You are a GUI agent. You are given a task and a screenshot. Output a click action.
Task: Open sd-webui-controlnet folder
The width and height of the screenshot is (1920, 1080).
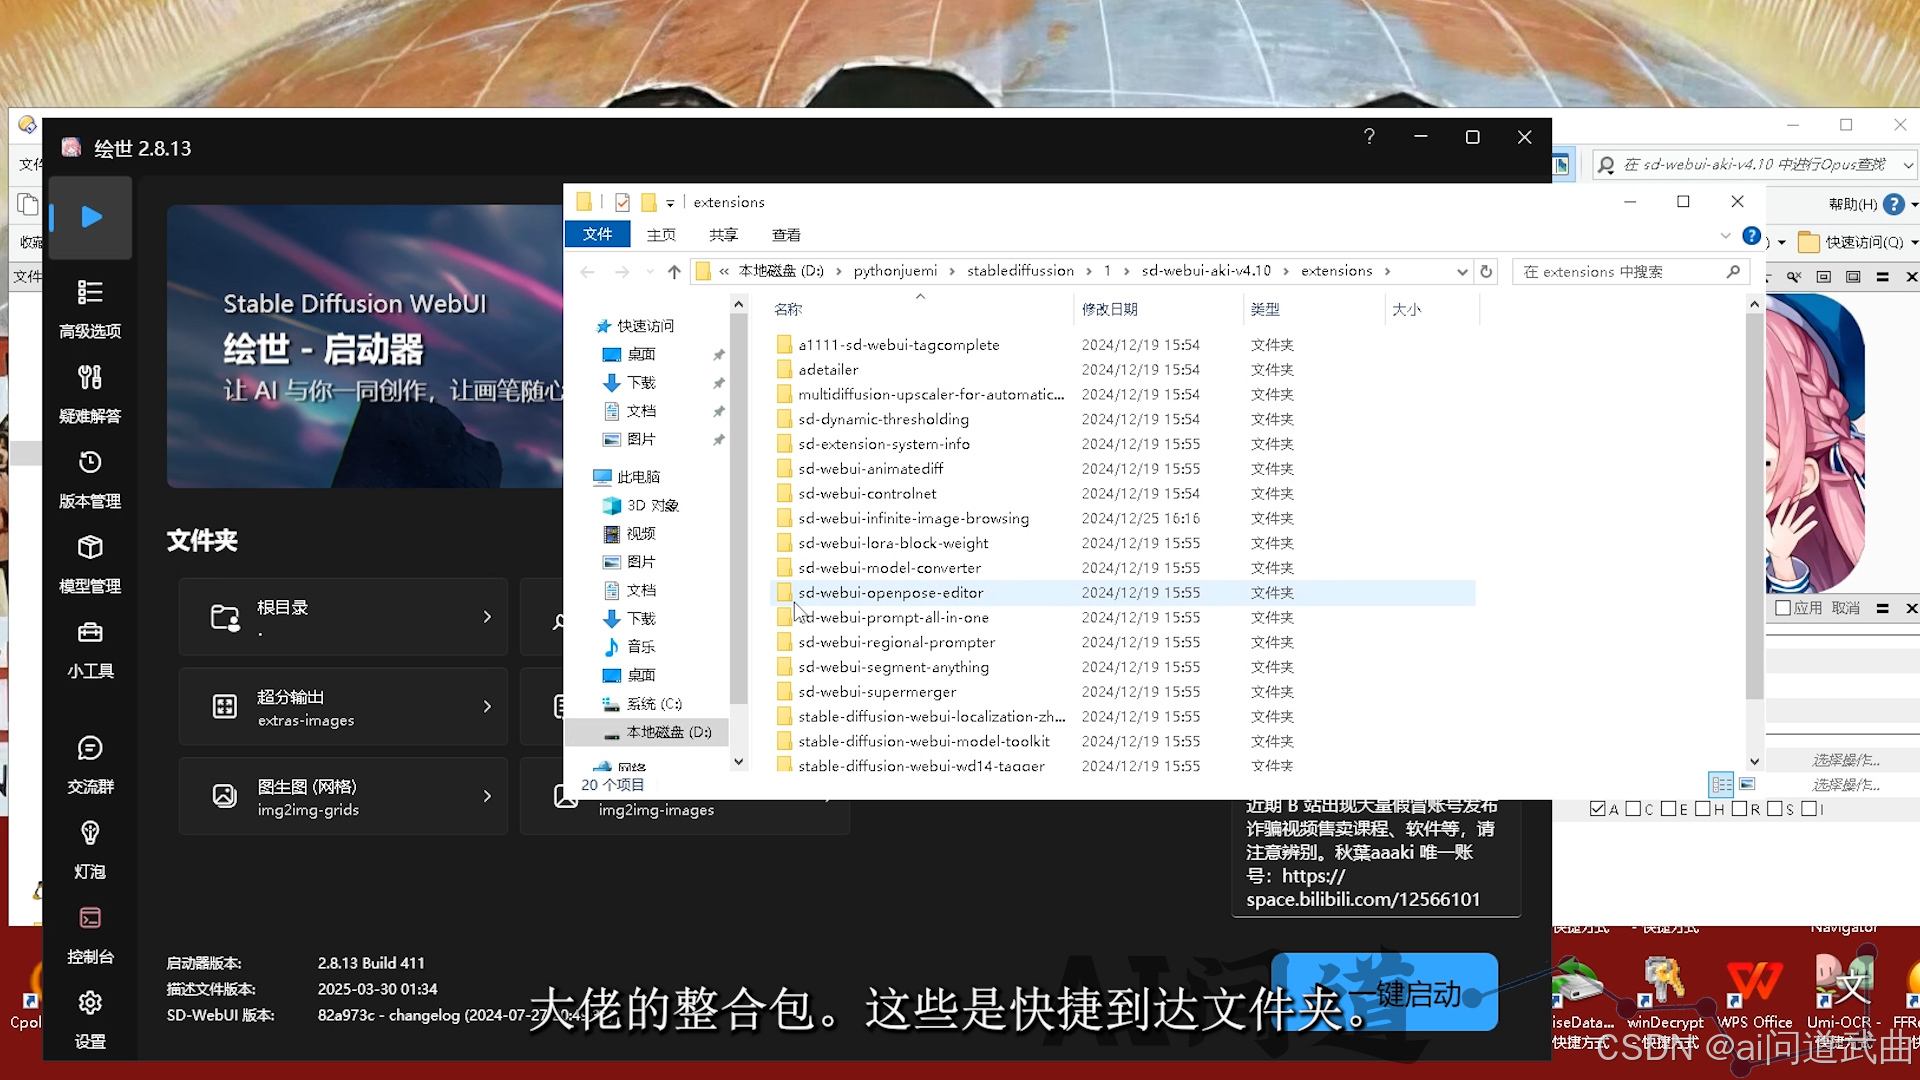click(867, 494)
